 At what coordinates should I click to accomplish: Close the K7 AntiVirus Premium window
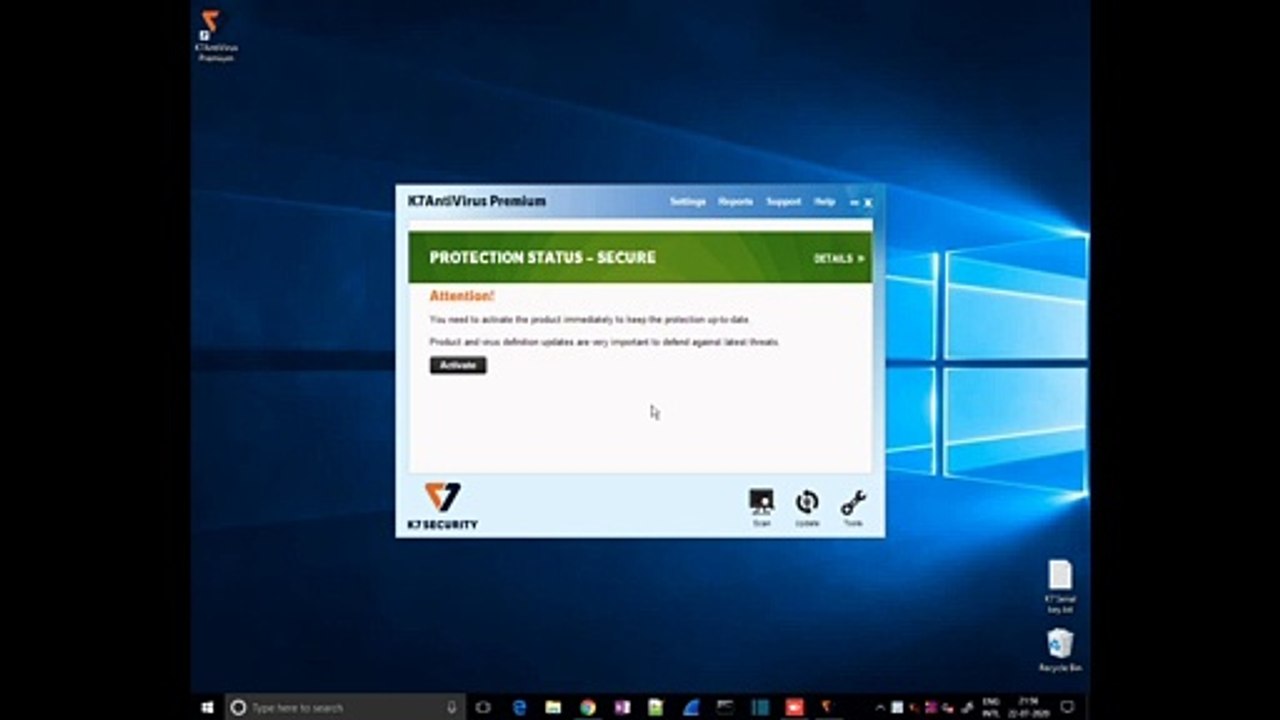coord(868,202)
